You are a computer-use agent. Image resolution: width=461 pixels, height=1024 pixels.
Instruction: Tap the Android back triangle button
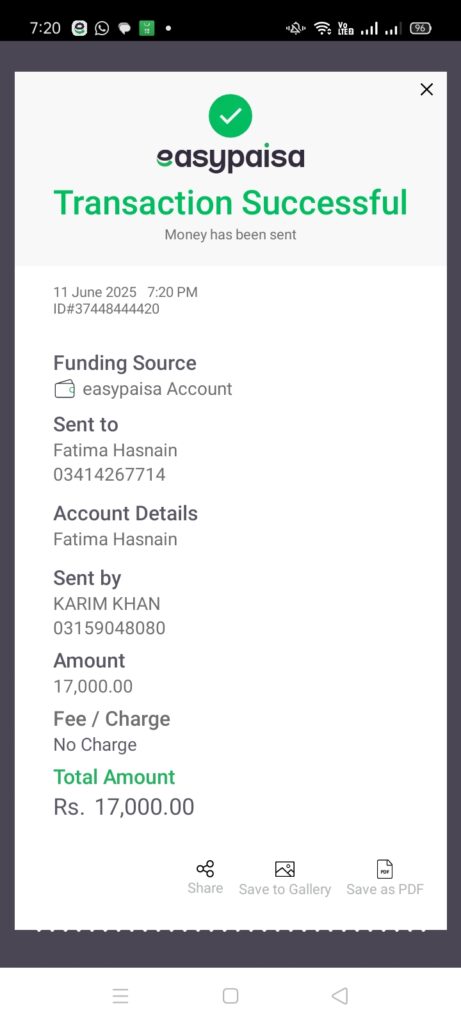340,996
